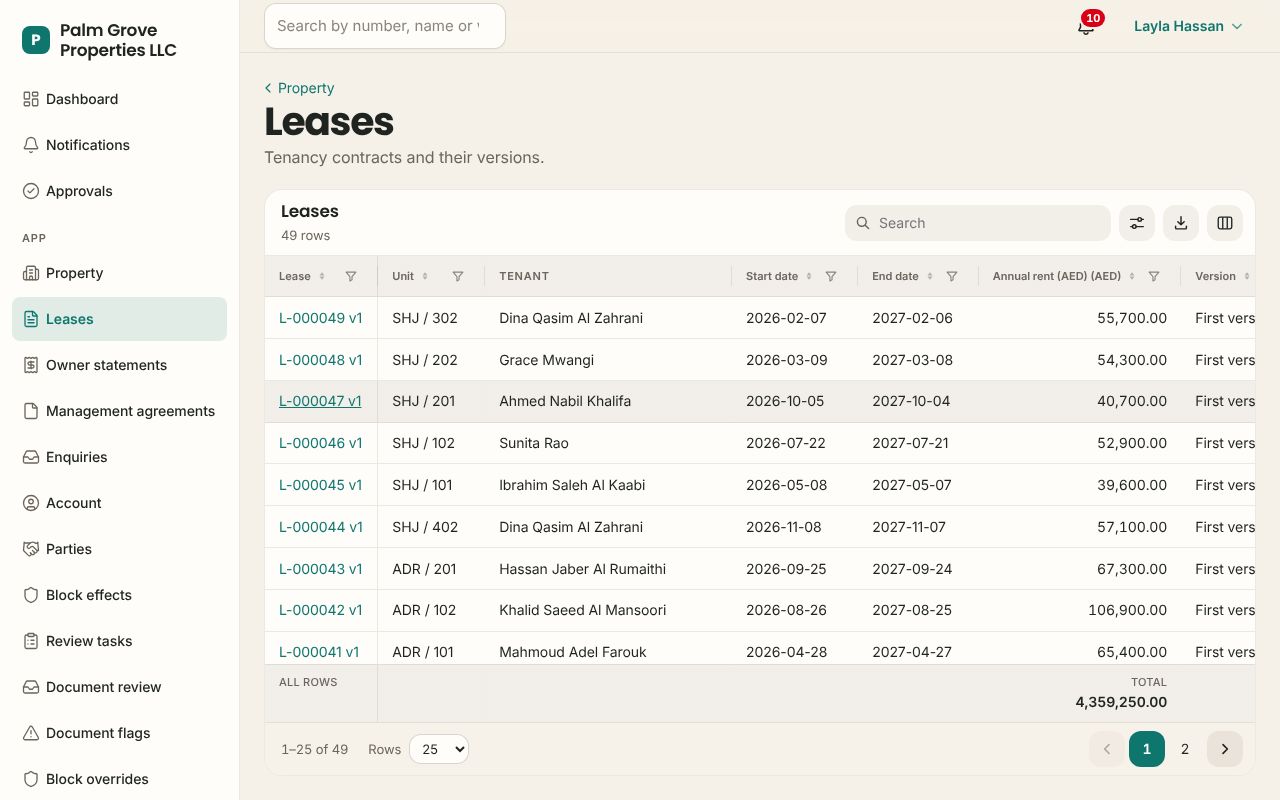The image size is (1280, 800).
Task: Open the Rows per page dropdown
Action: pos(439,749)
